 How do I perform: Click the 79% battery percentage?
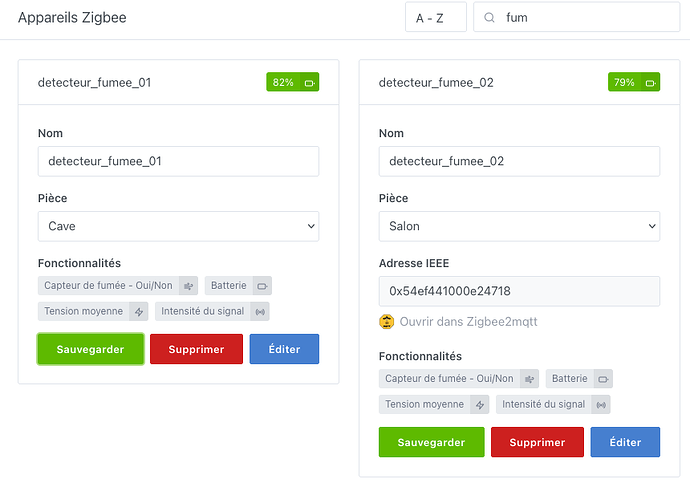point(624,82)
